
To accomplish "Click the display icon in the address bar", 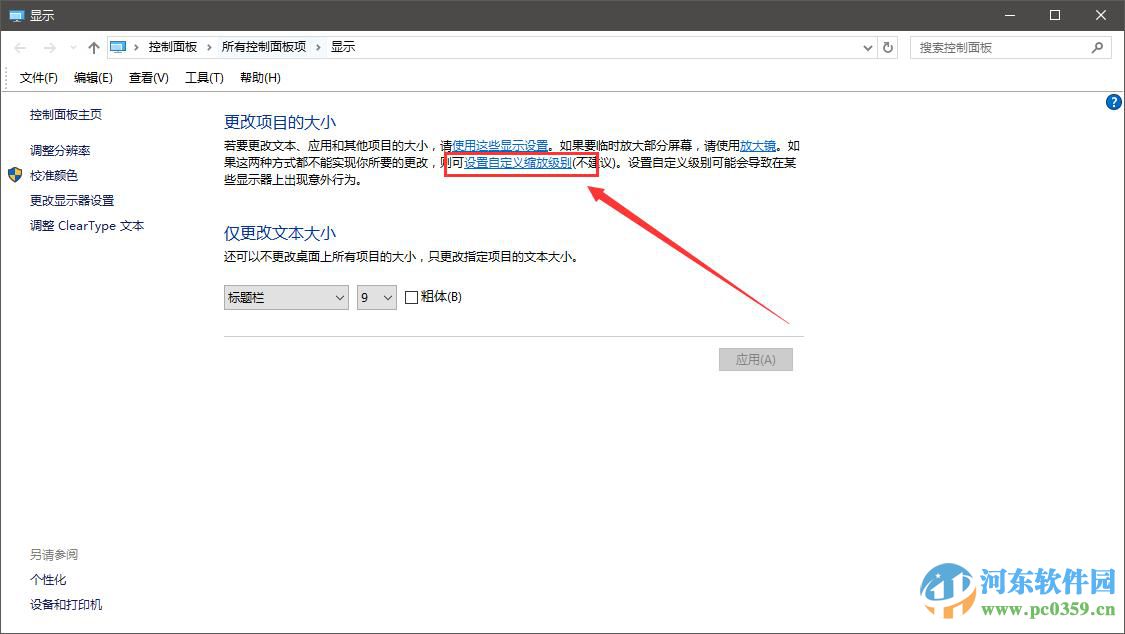I will click(x=118, y=46).
